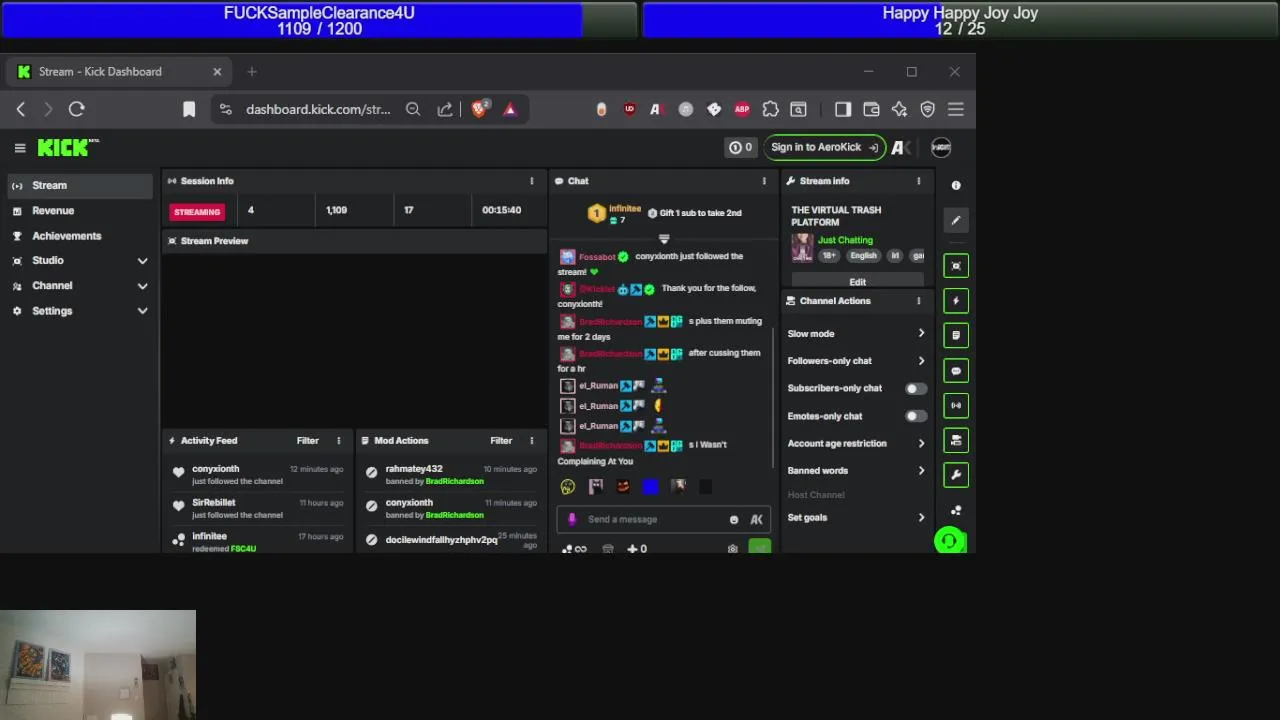Click SirRebillet in the Activity Feed

click(214, 503)
